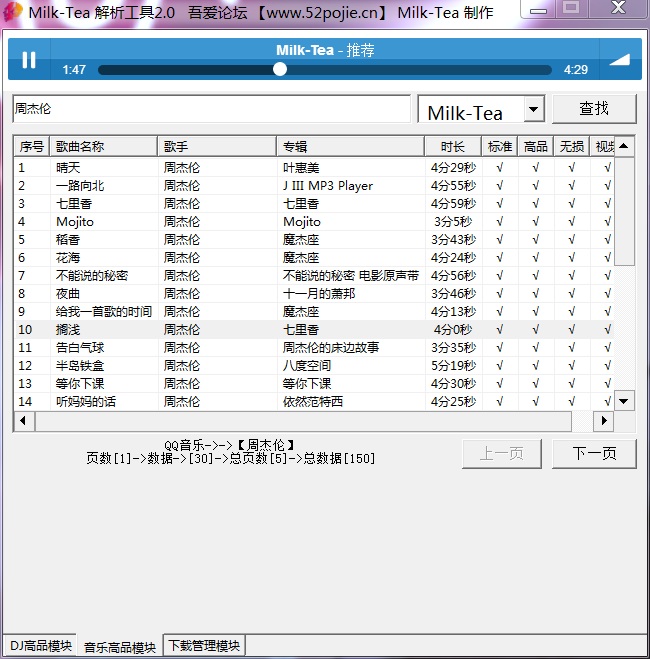The width and height of the screenshot is (650, 659).
Task: Click album J III MP3 Player
Action: (328, 186)
